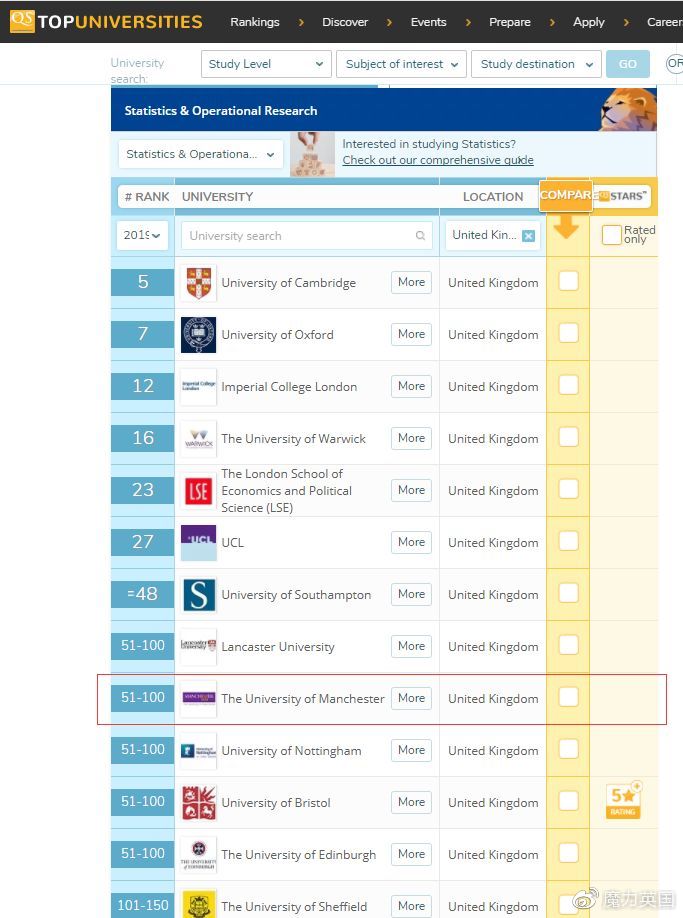Open Imperial College London link
The height and width of the screenshot is (918, 683).
click(x=289, y=387)
